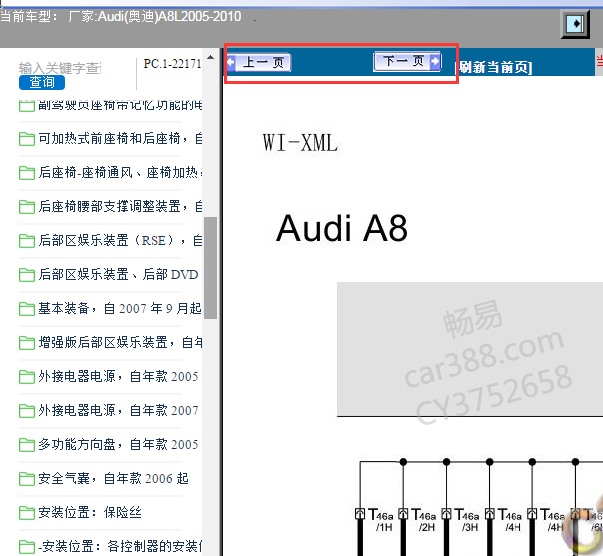Open the 后部区娱乐装置、后部 DVD folder
603x556 pixels.
118,275
